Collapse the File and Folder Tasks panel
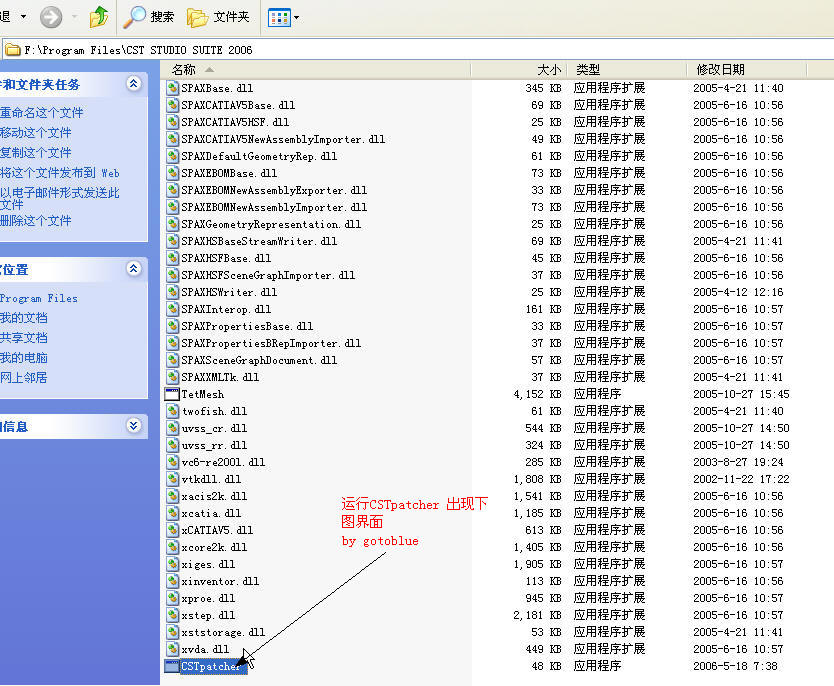Image resolution: width=834 pixels, height=686 pixels. (x=134, y=83)
